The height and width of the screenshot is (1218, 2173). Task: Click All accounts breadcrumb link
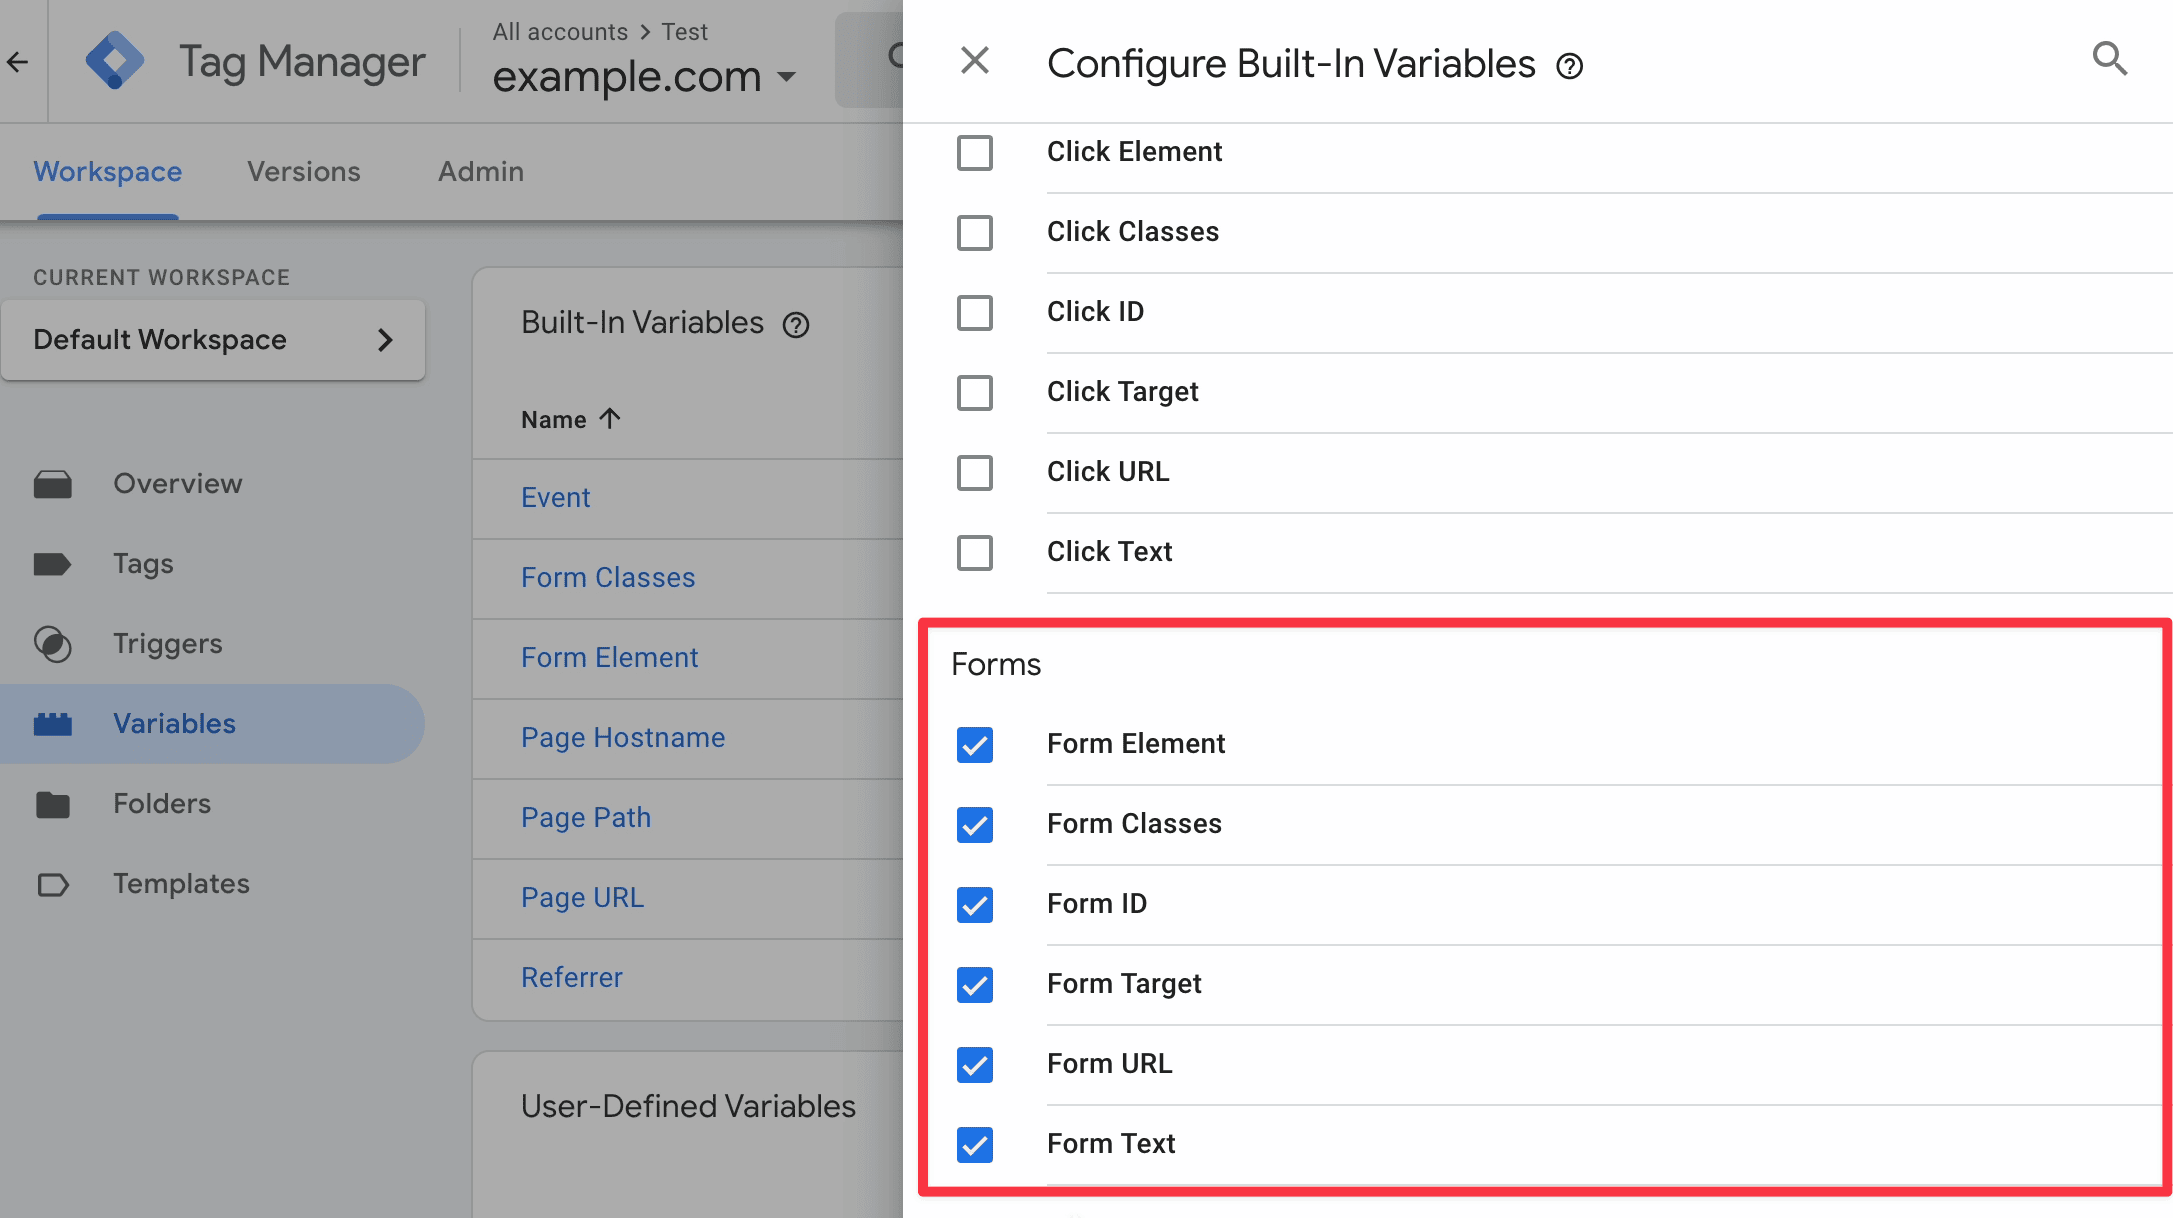[560, 32]
